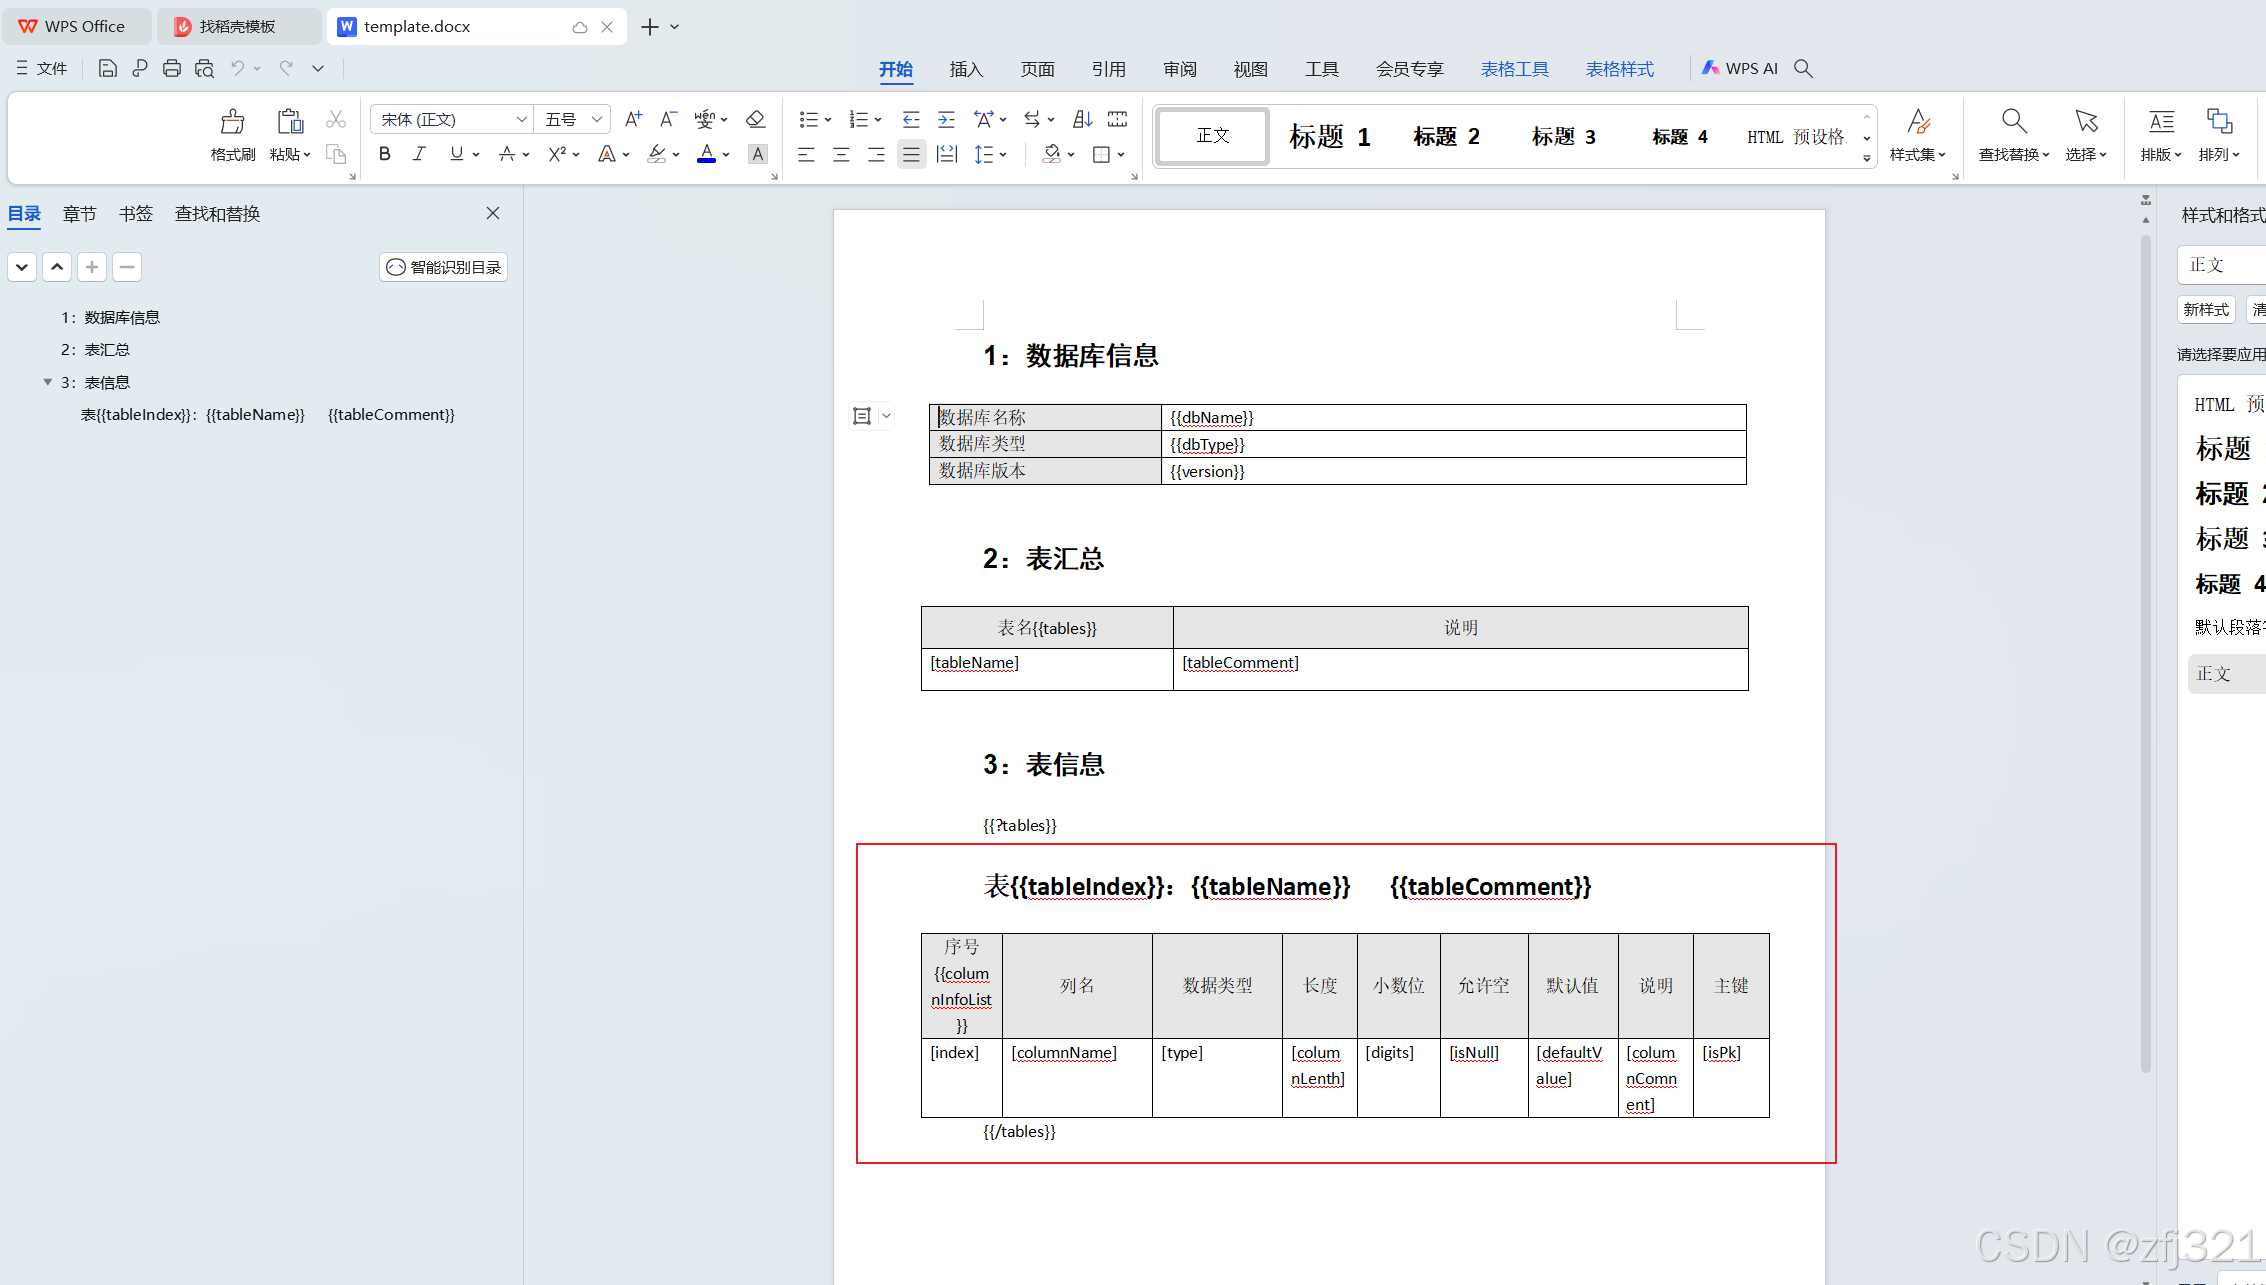Screen dimensions: 2266x1285
Task: Click the center alignment icon
Action: click(x=841, y=154)
